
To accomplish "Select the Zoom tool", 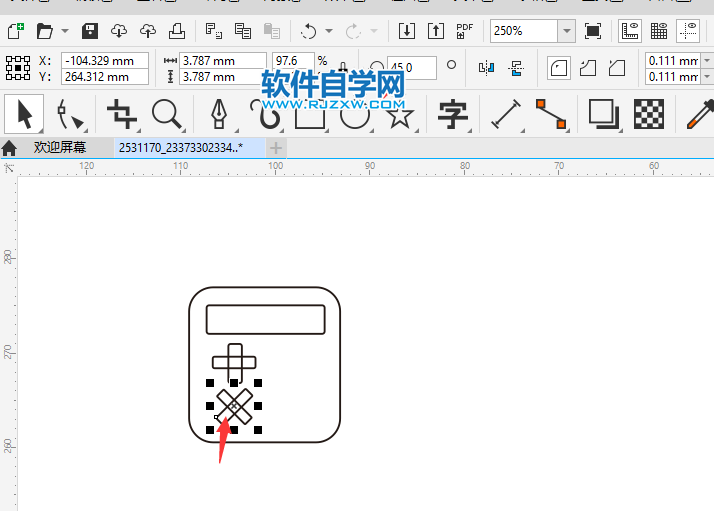I will (167, 114).
